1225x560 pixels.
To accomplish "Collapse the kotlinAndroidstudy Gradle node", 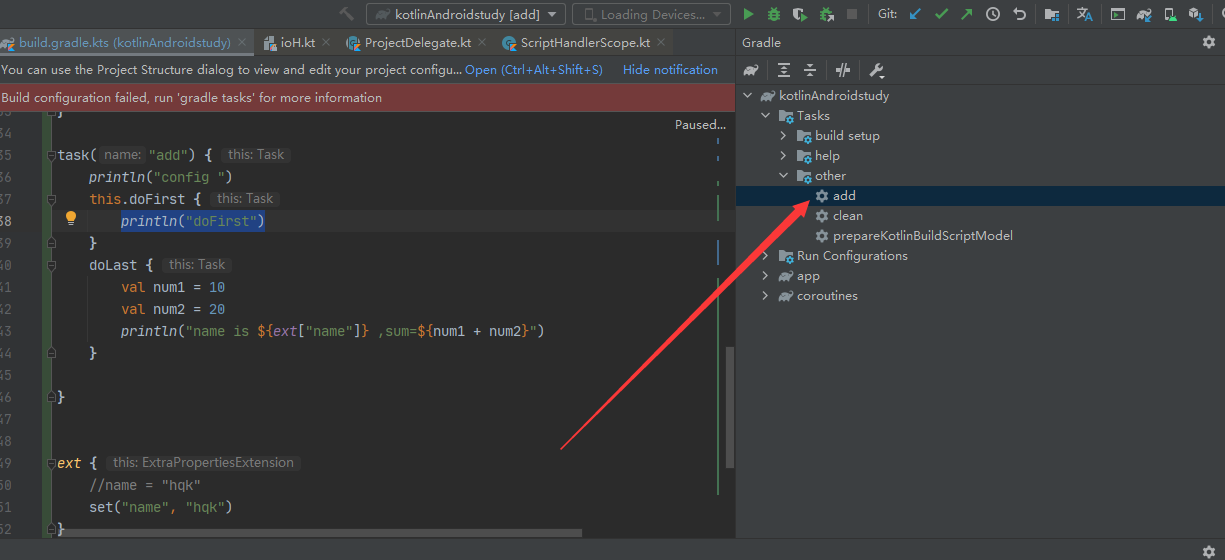I will click(x=748, y=96).
